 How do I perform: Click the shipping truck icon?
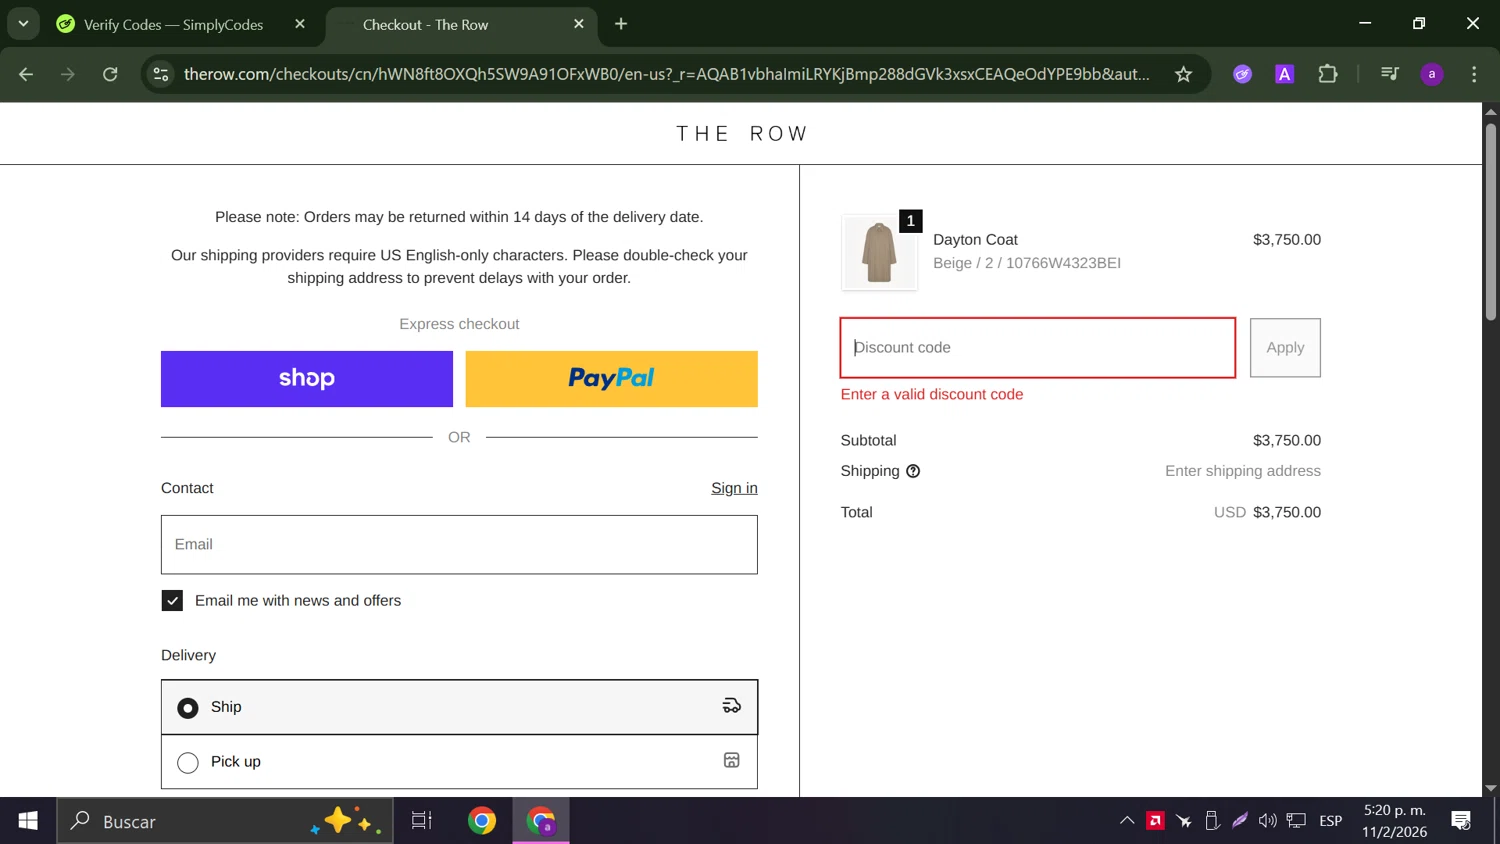[x=731, y=706]
